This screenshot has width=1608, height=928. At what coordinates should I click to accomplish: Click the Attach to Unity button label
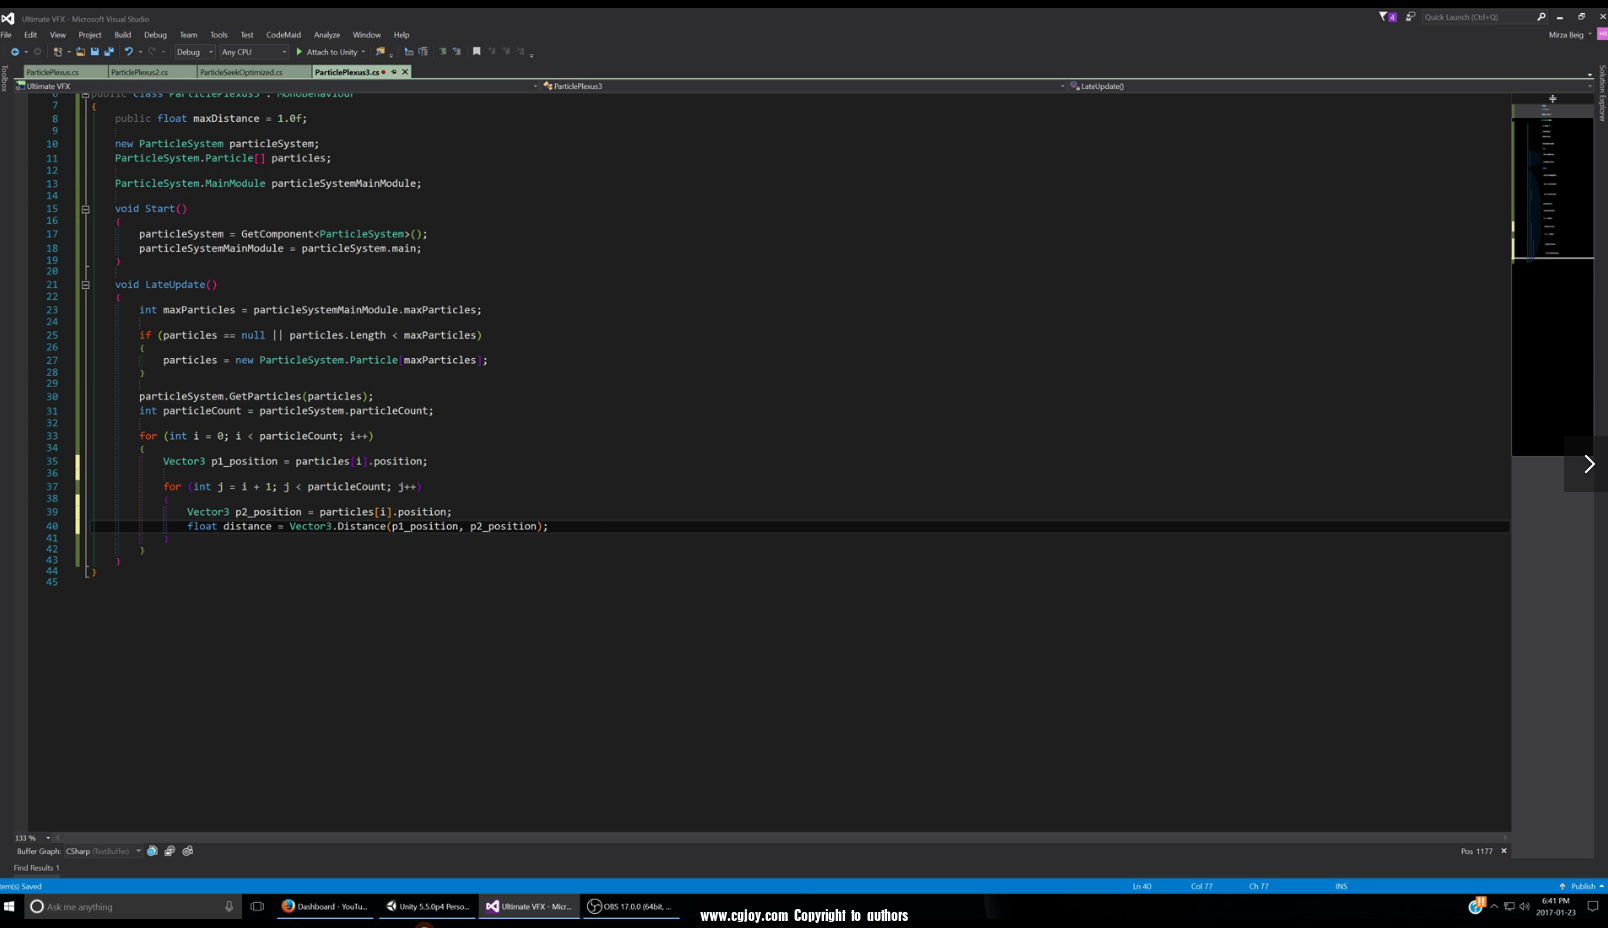click(x=332, y=52)
